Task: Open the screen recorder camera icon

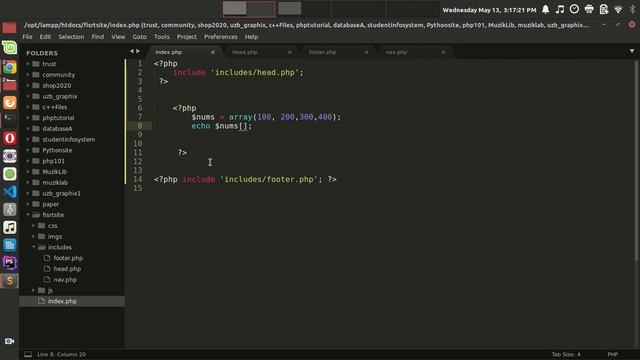Action: [9, 341]
